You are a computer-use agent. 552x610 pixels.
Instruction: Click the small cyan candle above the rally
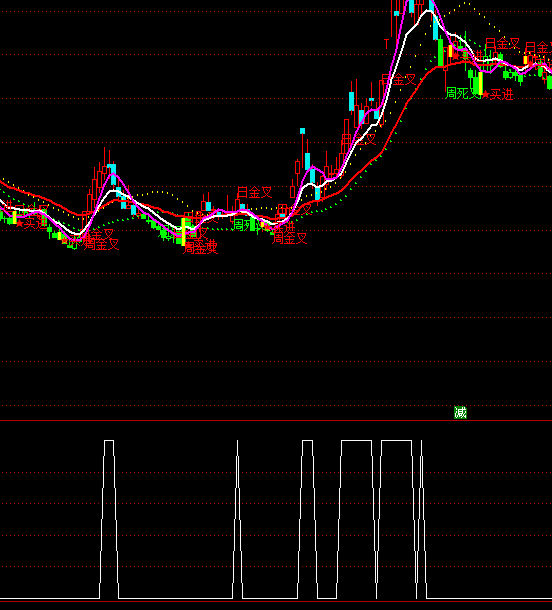pos(302,131)
